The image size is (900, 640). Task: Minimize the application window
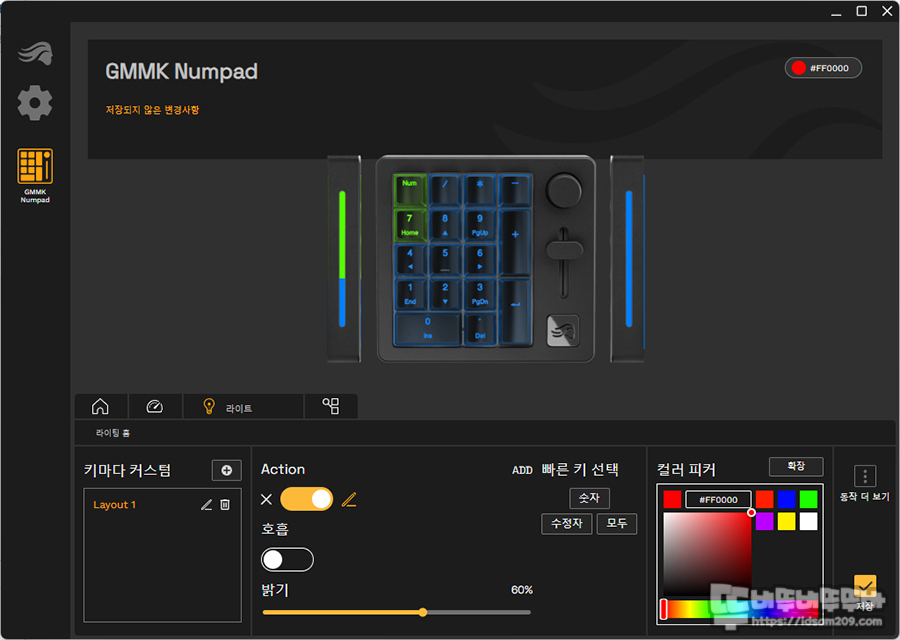(836, 12)
